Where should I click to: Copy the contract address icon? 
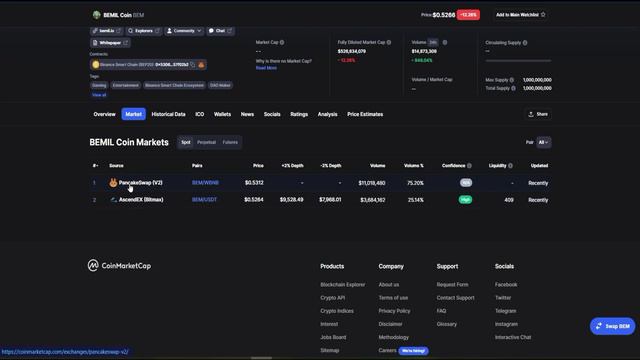click(193, 64)
